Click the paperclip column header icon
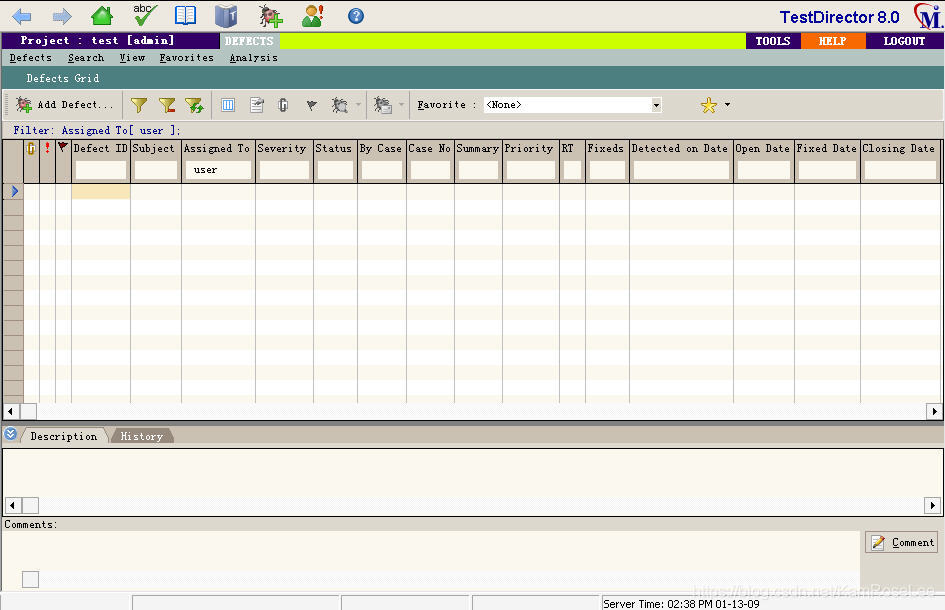 click(x=31, y=148)
